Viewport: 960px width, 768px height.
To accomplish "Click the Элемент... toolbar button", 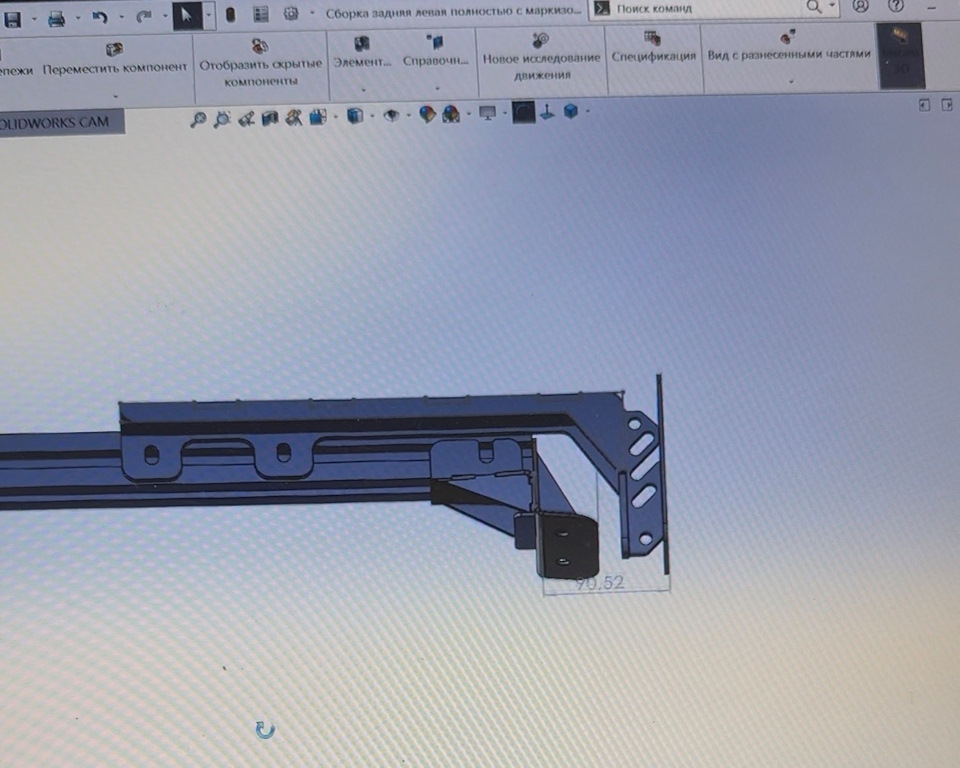I will tap(362, 53).
